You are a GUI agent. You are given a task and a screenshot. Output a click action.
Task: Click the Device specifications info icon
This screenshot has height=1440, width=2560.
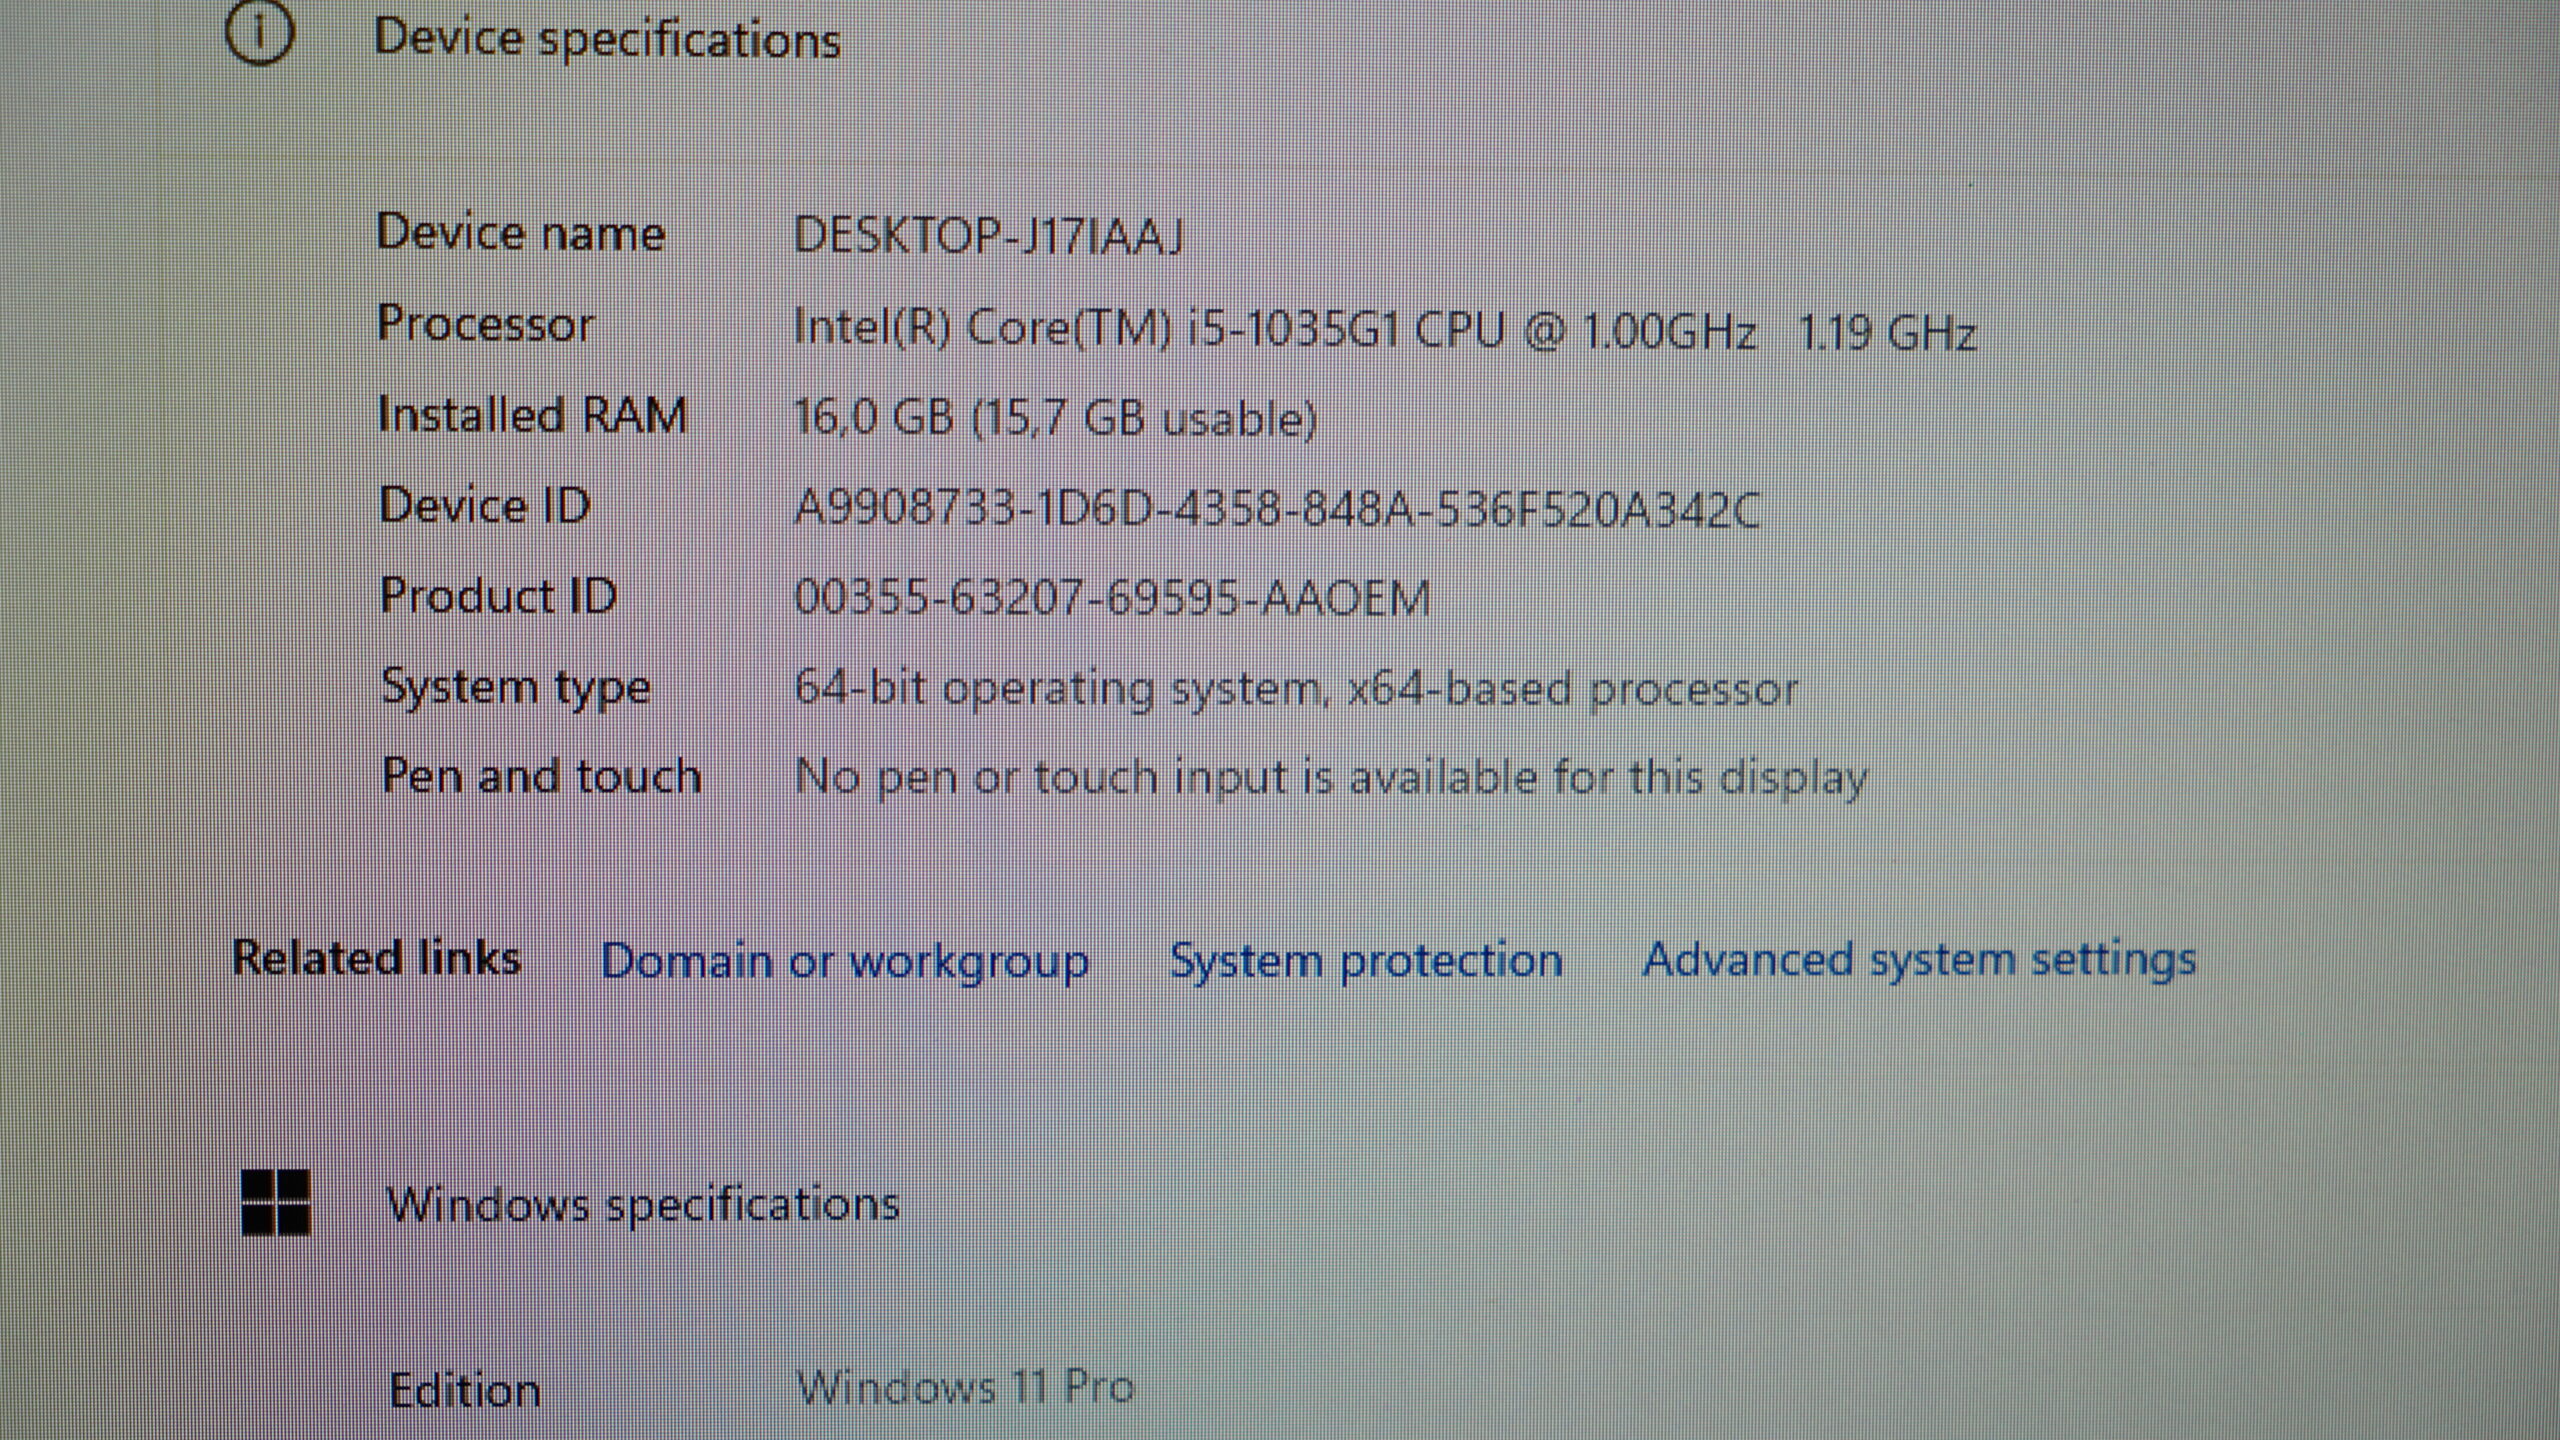[x=260, y=34]
